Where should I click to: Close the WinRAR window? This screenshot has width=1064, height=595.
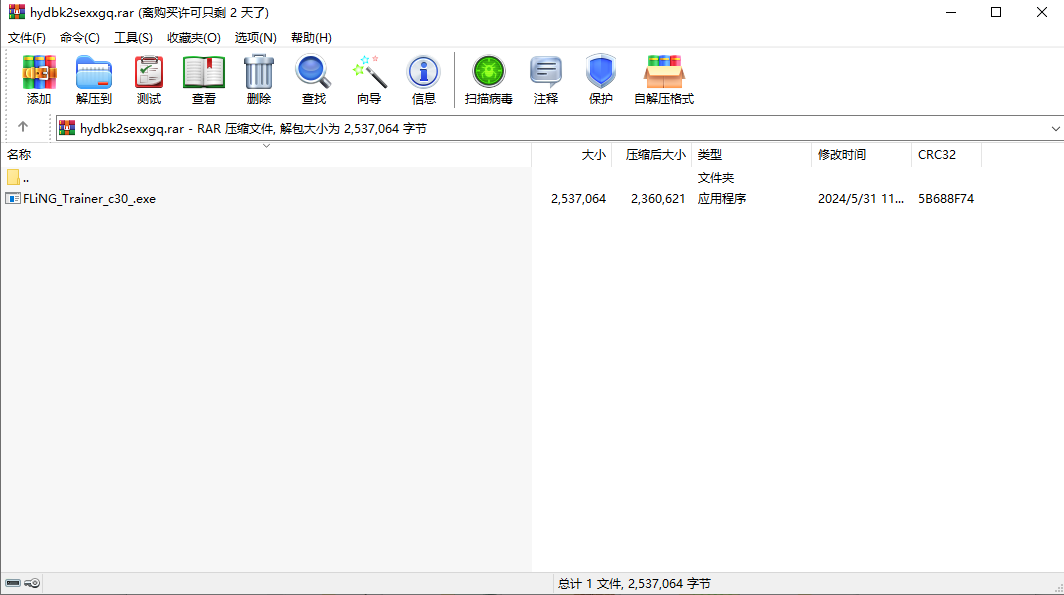(1042, 12)
